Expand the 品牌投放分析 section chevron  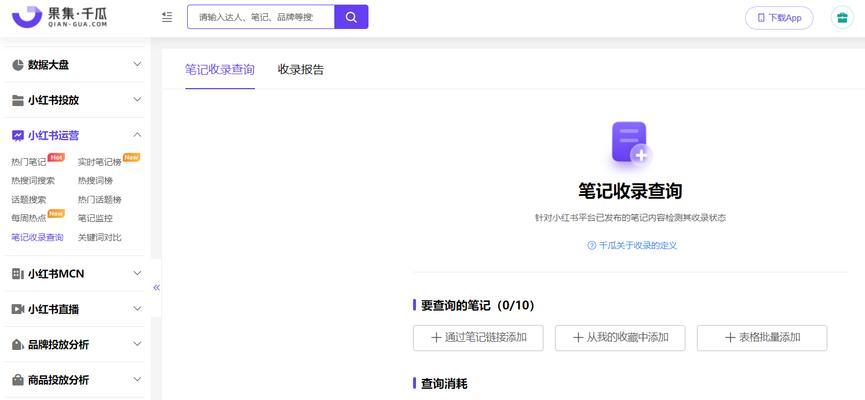(x=137, y=344)
